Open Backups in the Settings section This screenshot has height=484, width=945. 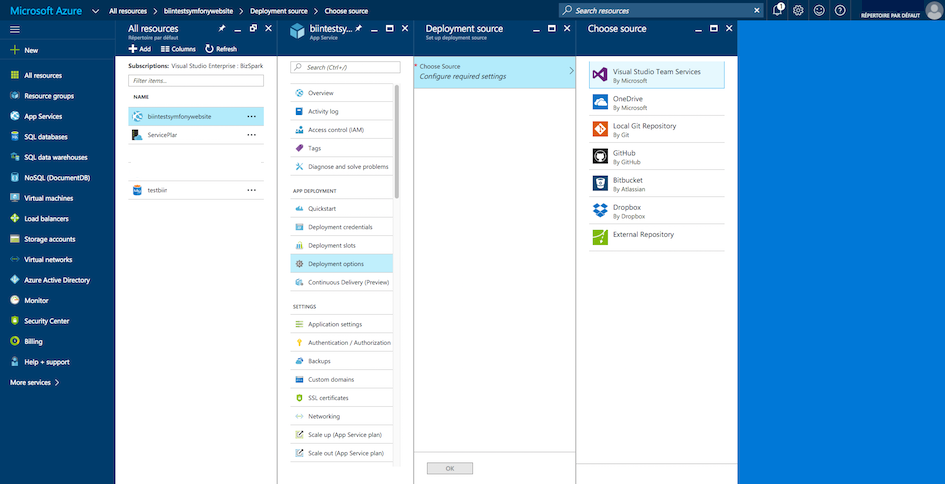click(342, 361)
